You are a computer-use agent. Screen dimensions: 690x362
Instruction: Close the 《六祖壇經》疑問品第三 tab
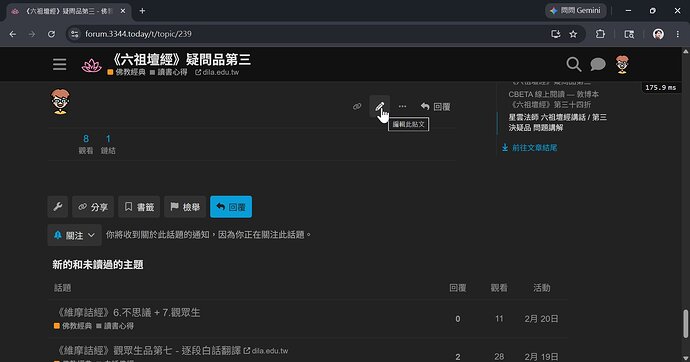(x=123, y=11)
